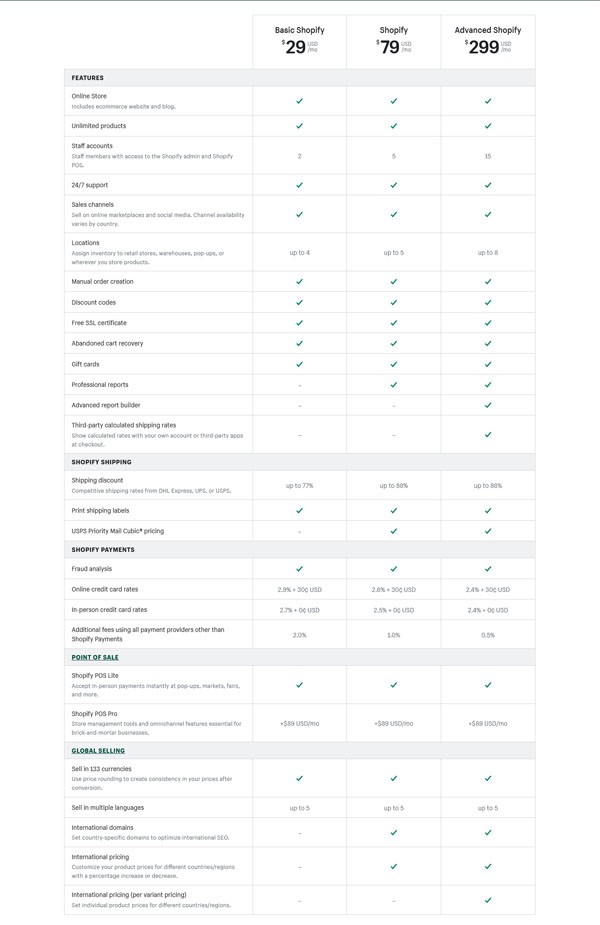The image size is (600, 925).
Task: Click Shopify POS Lite checkmark for Advanced Shopify
Action: 488,685
